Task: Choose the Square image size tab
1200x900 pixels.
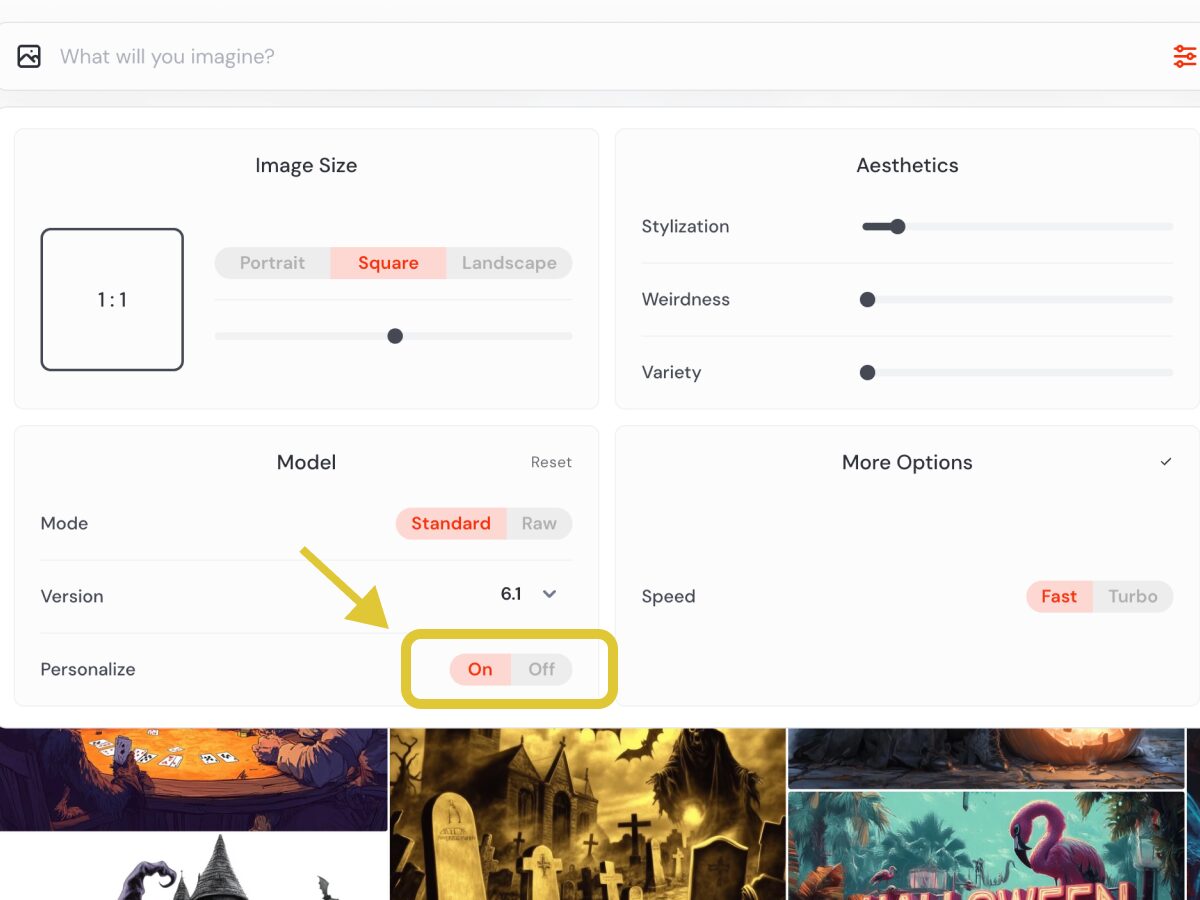Action: point(388,263)
